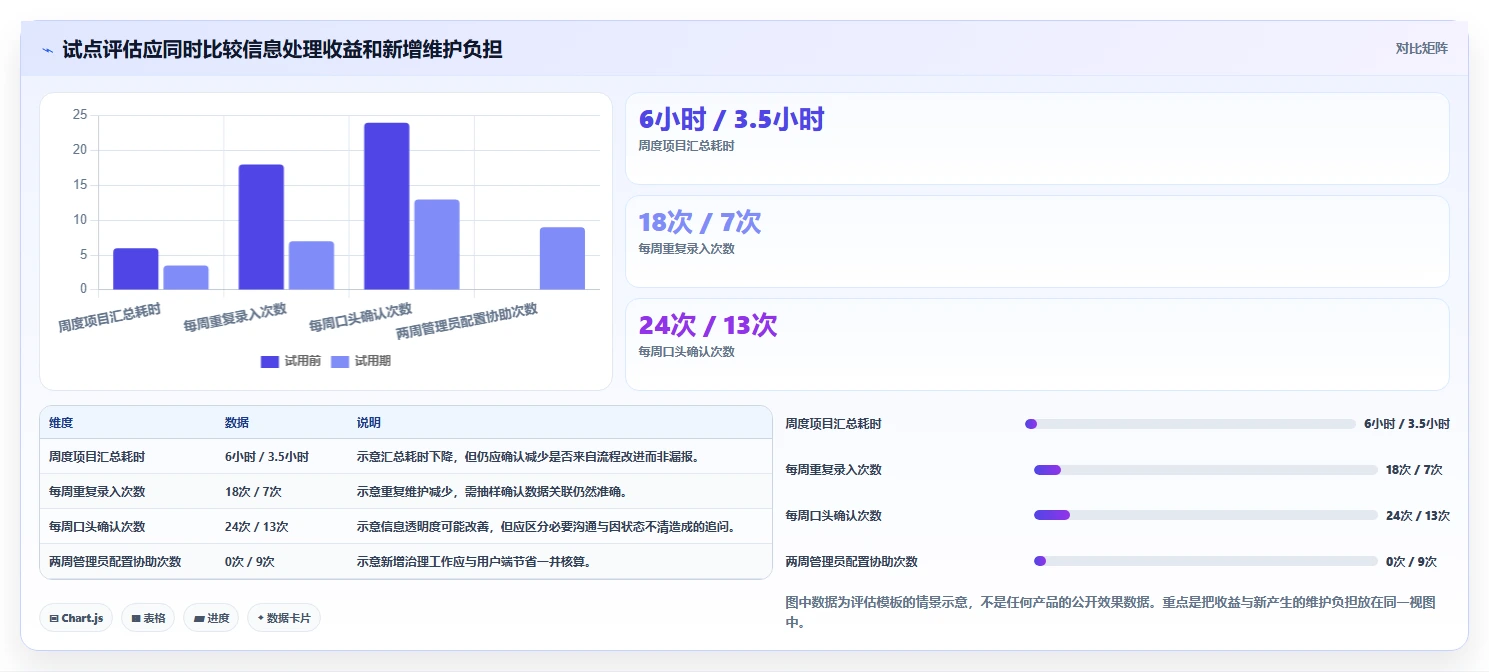
Task: Click progress list label 周度项目汇总耗时
Action: 834,424
